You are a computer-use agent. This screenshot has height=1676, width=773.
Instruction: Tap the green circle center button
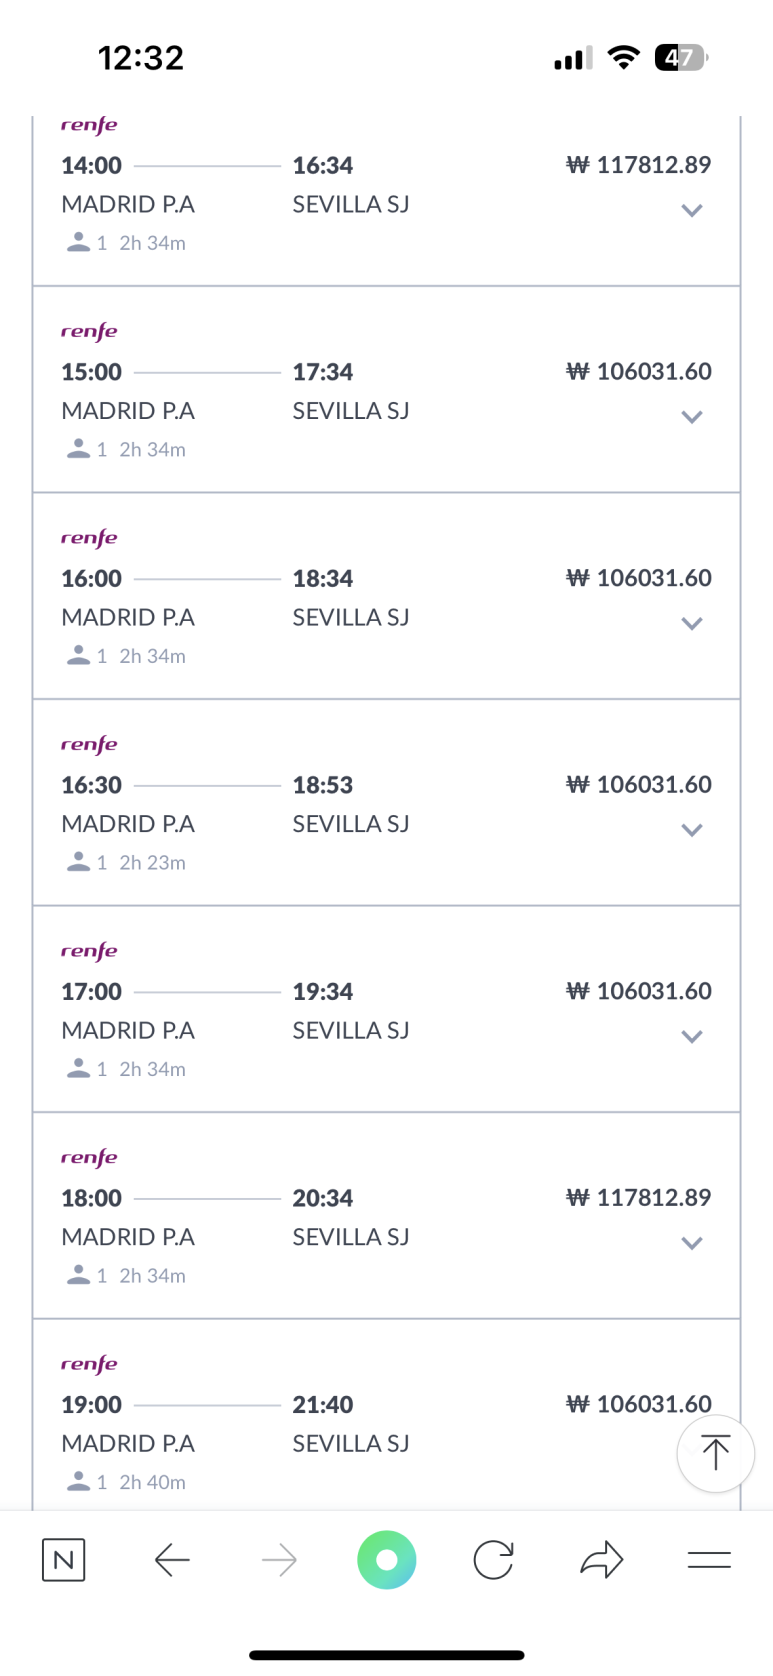pyautogui.click(x=387, y=1560)
